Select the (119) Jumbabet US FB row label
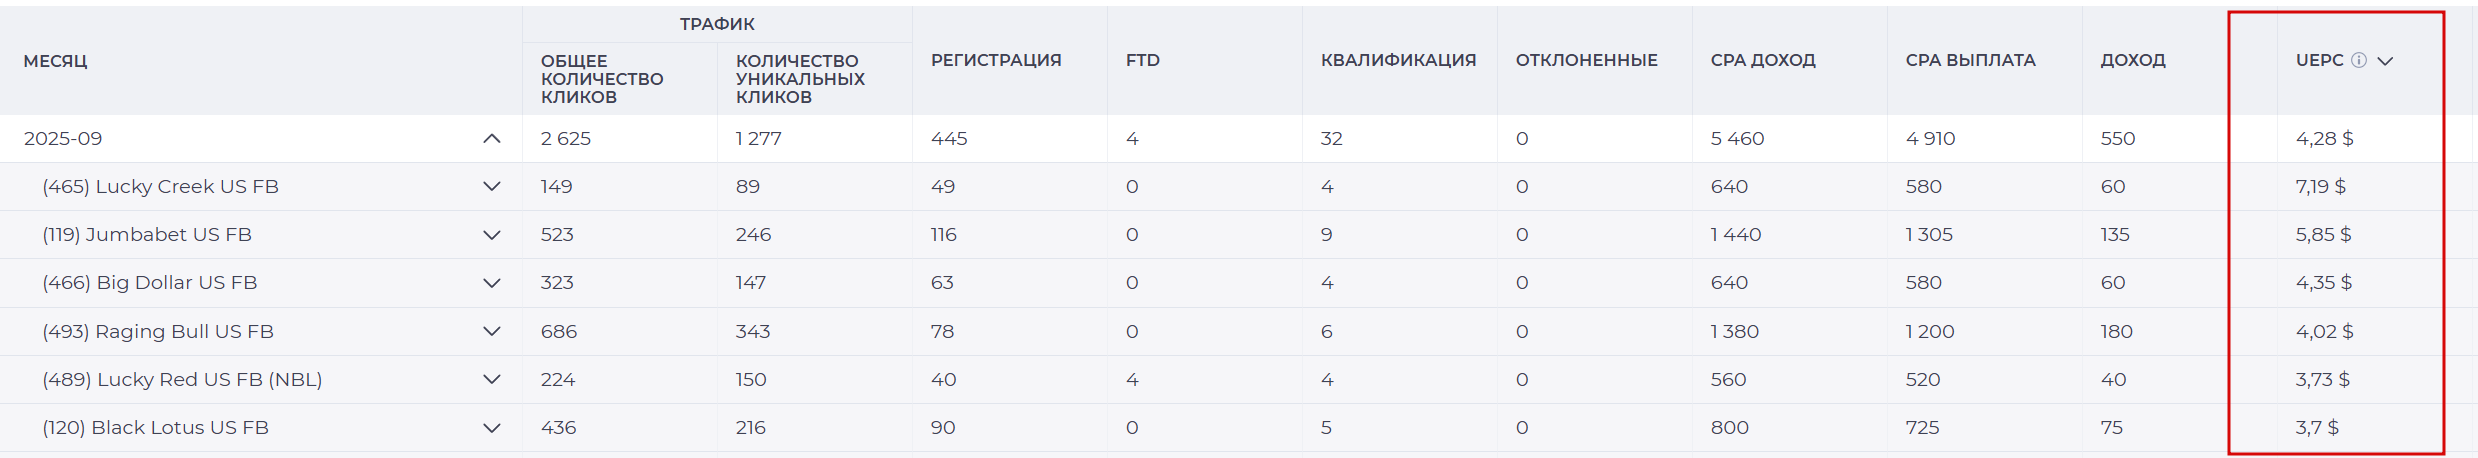Screen dimensions: 2478x458 [x=147, y=234]
